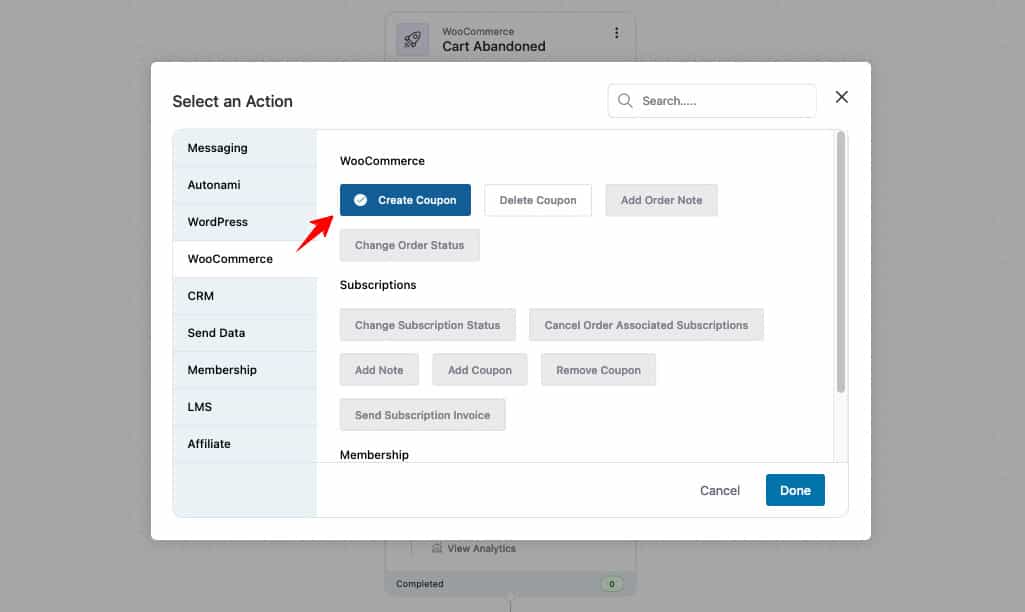
Task: Open the CRM category
Action: coord(244,296)
